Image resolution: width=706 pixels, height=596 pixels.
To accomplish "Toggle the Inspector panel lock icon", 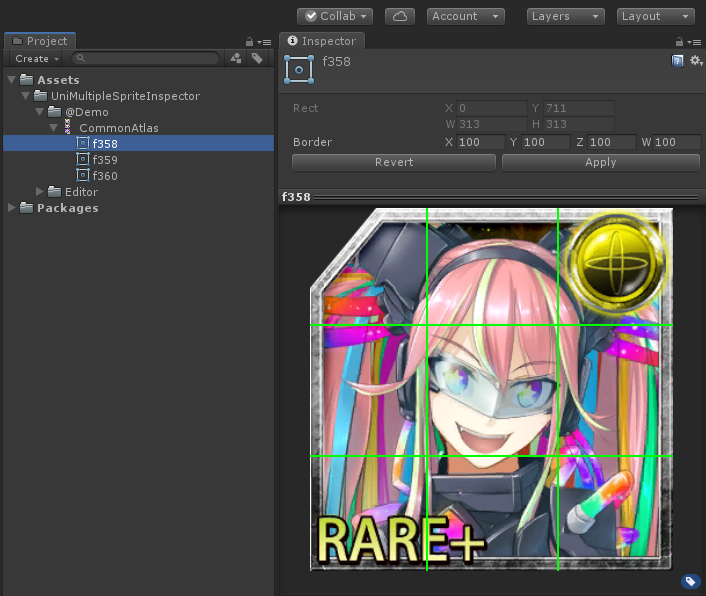I will 679,42.
